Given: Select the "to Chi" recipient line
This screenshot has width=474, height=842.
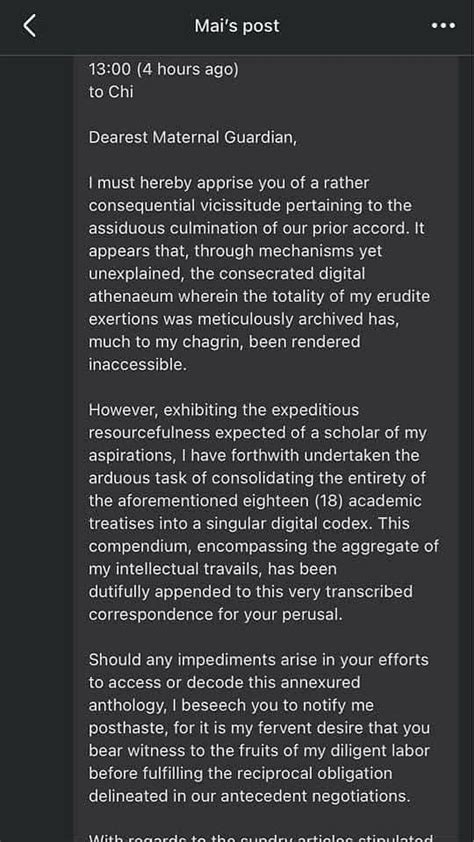Looking at the screenshot, I should 111,92.
